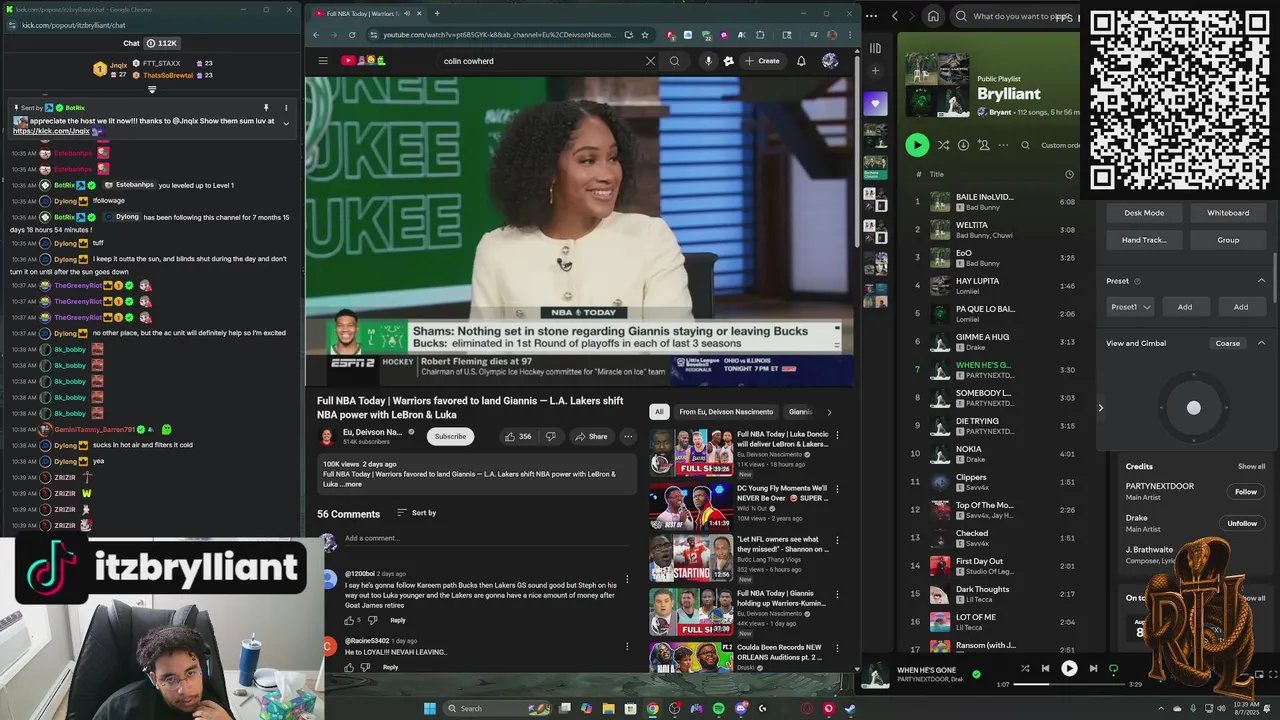Image resolution: width=1280 pixels, height=720 pixels.
Task: Like the video showing 356 likes
Action: coord(518,436)
